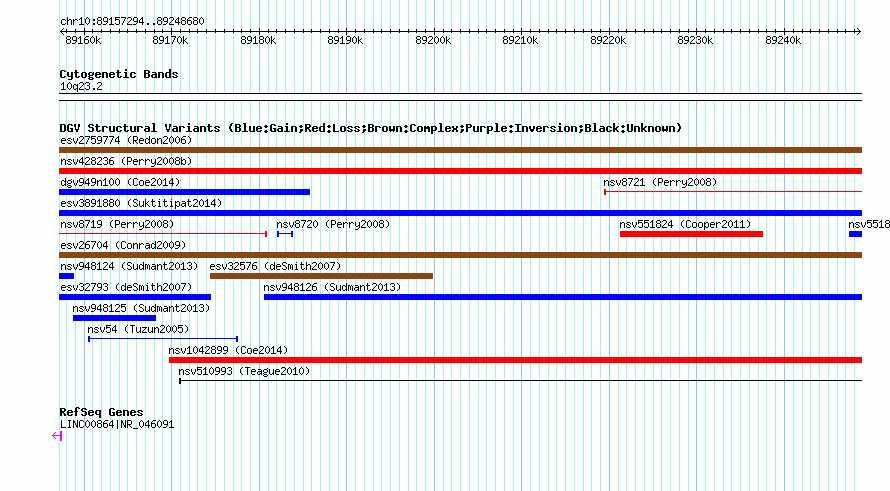890x491 pixels.
Task: Select the DGV Structural Variants track title
Action: click(x=371, y=128)
